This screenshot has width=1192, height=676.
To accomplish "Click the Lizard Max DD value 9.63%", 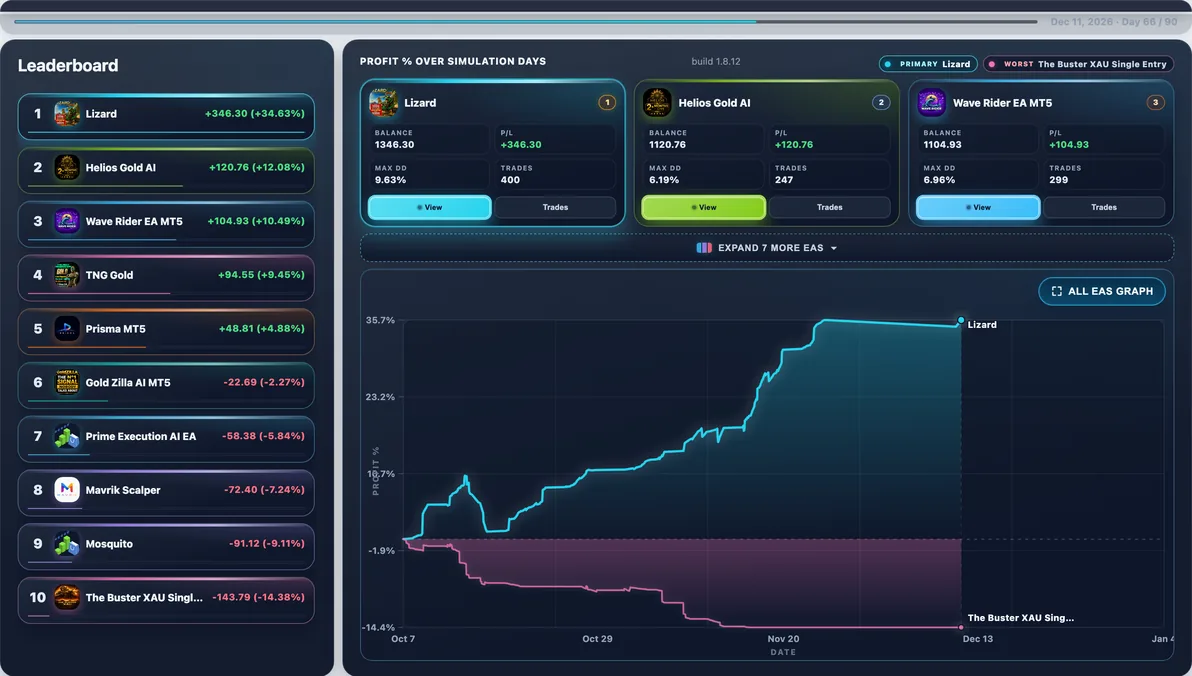I will click(x=390, y=180).
